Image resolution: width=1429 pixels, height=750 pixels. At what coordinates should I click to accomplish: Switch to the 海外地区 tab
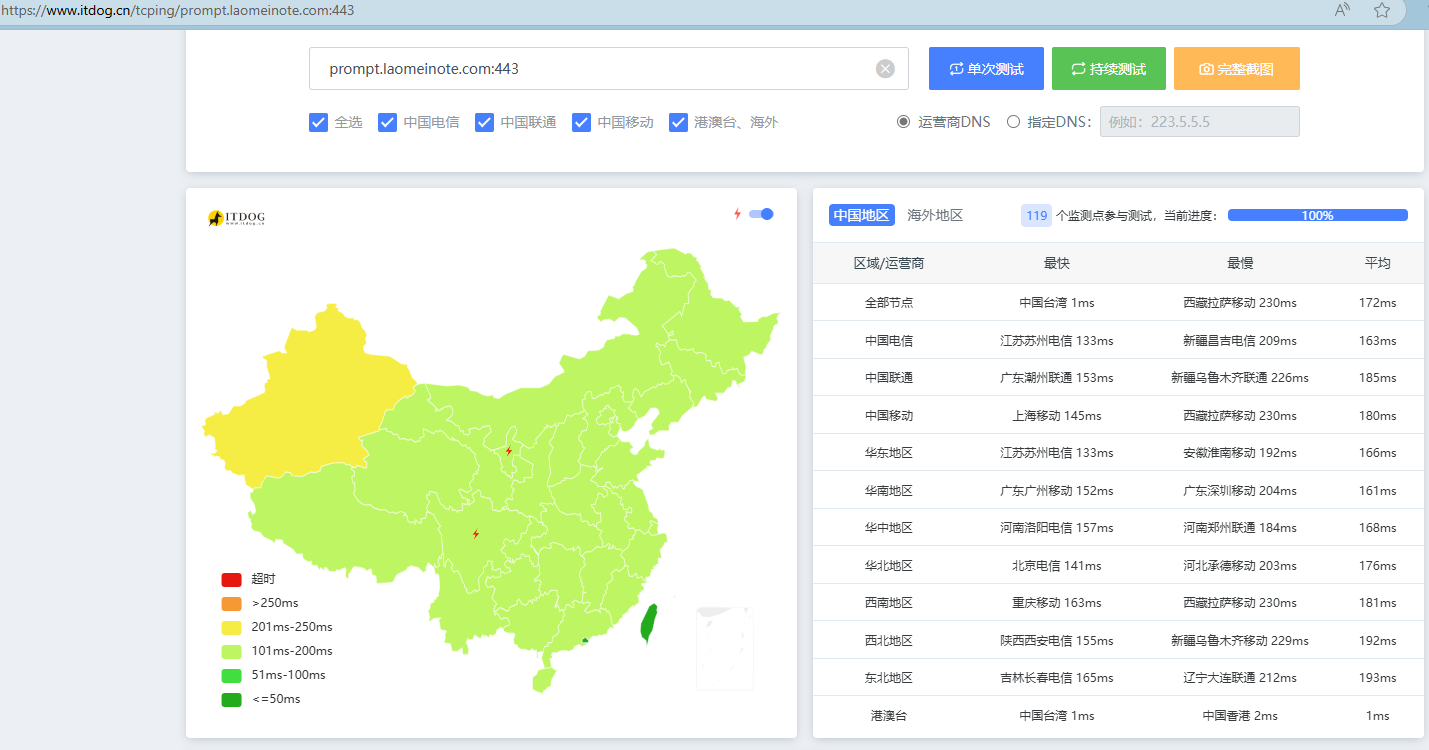(x=935, y=215)
